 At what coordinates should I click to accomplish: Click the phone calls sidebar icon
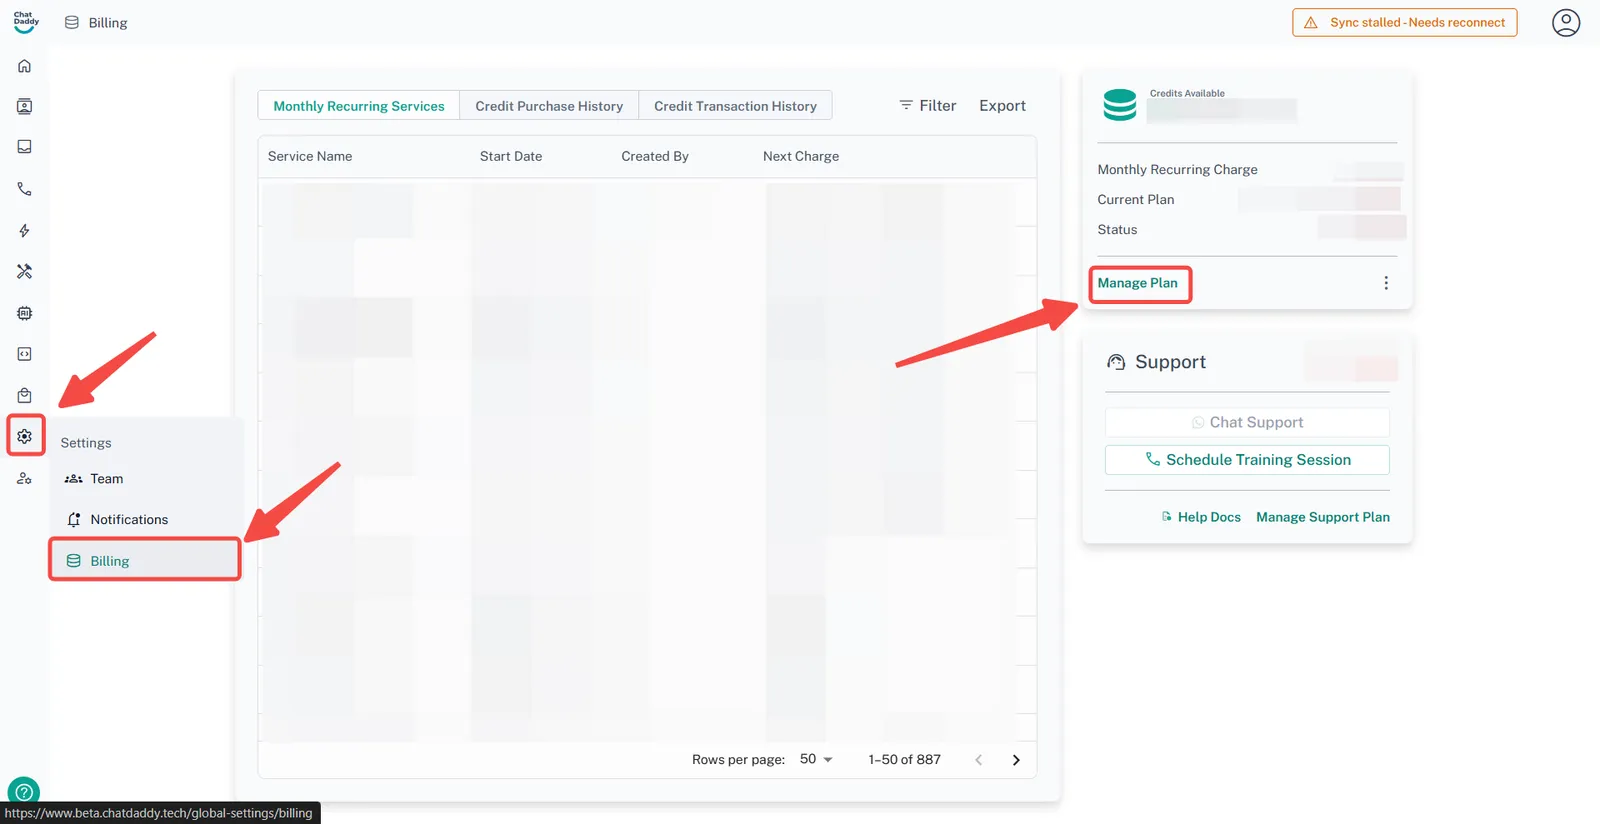point(25,189)
